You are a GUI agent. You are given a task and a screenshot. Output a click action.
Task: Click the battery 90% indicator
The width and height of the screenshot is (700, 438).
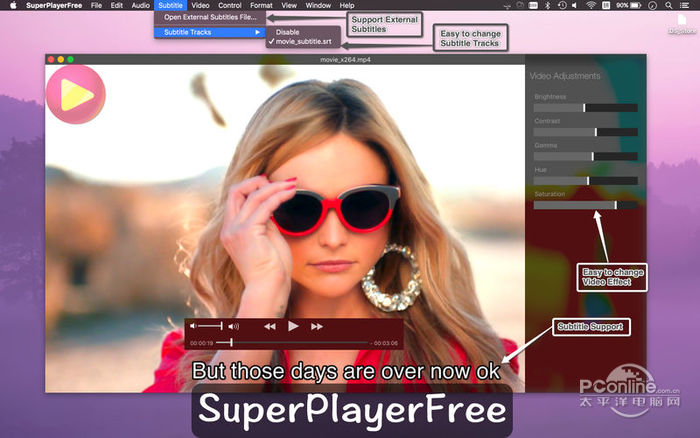pyautogui.click(x=628, y=5)
